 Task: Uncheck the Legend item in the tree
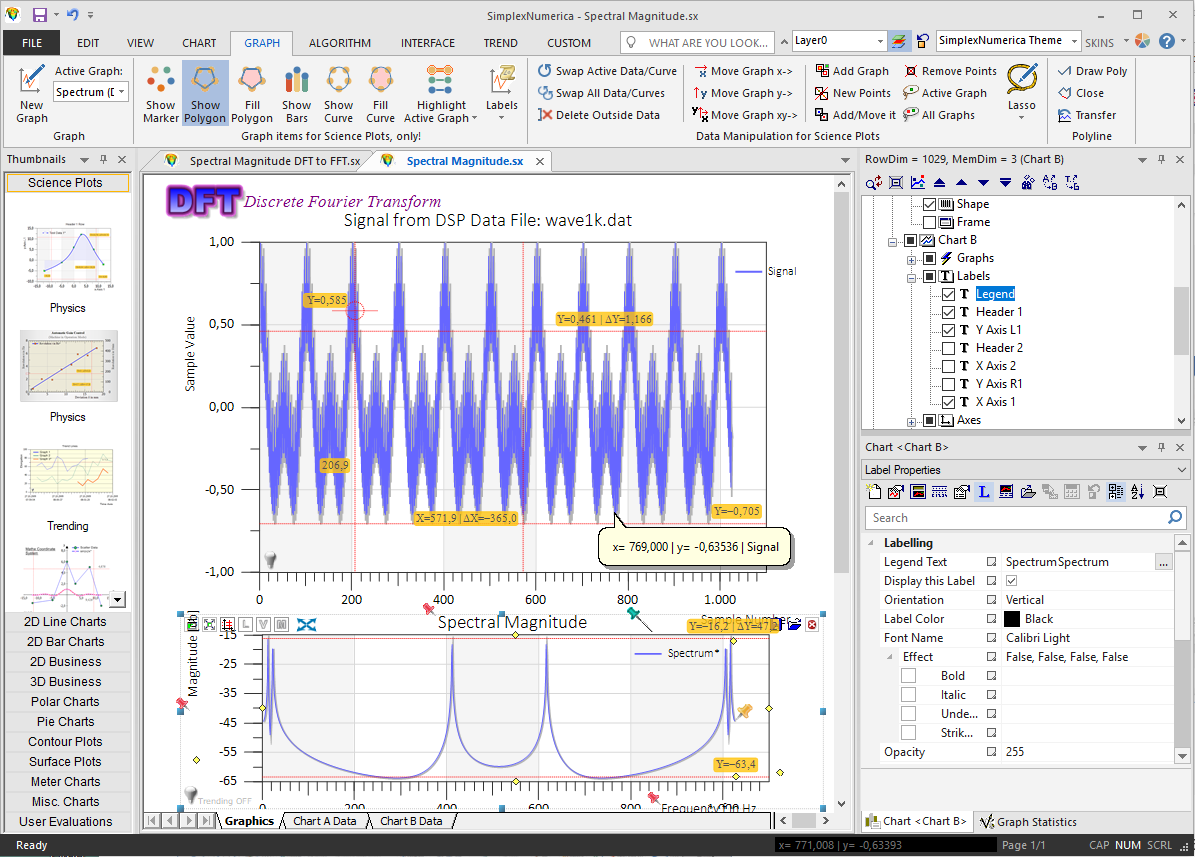point(948,293)
